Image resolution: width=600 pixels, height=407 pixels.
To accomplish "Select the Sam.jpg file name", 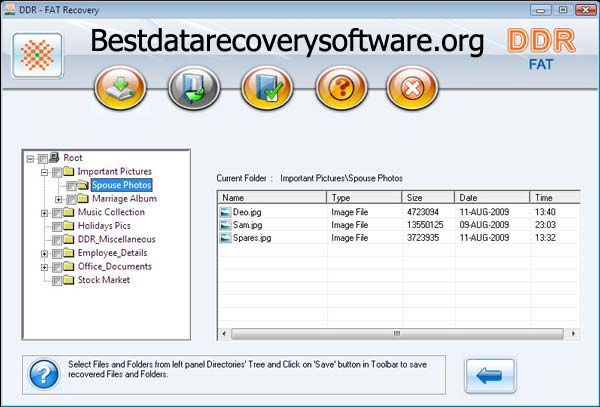I will [x=248, y=225].
